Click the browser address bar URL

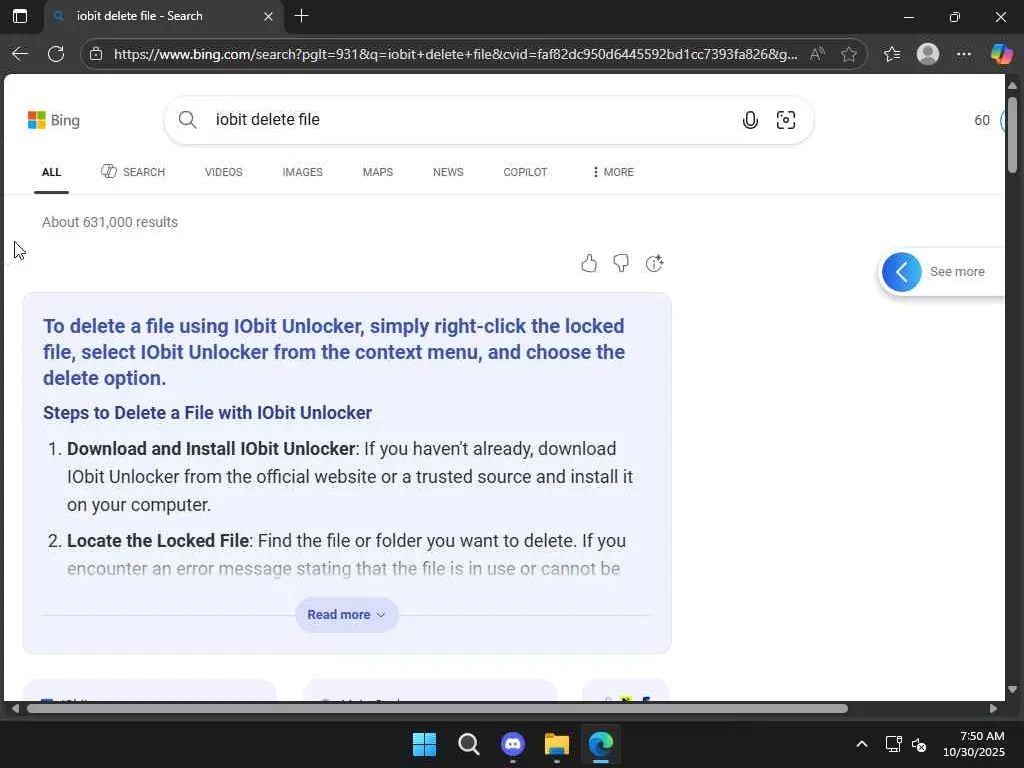[455, 54]
